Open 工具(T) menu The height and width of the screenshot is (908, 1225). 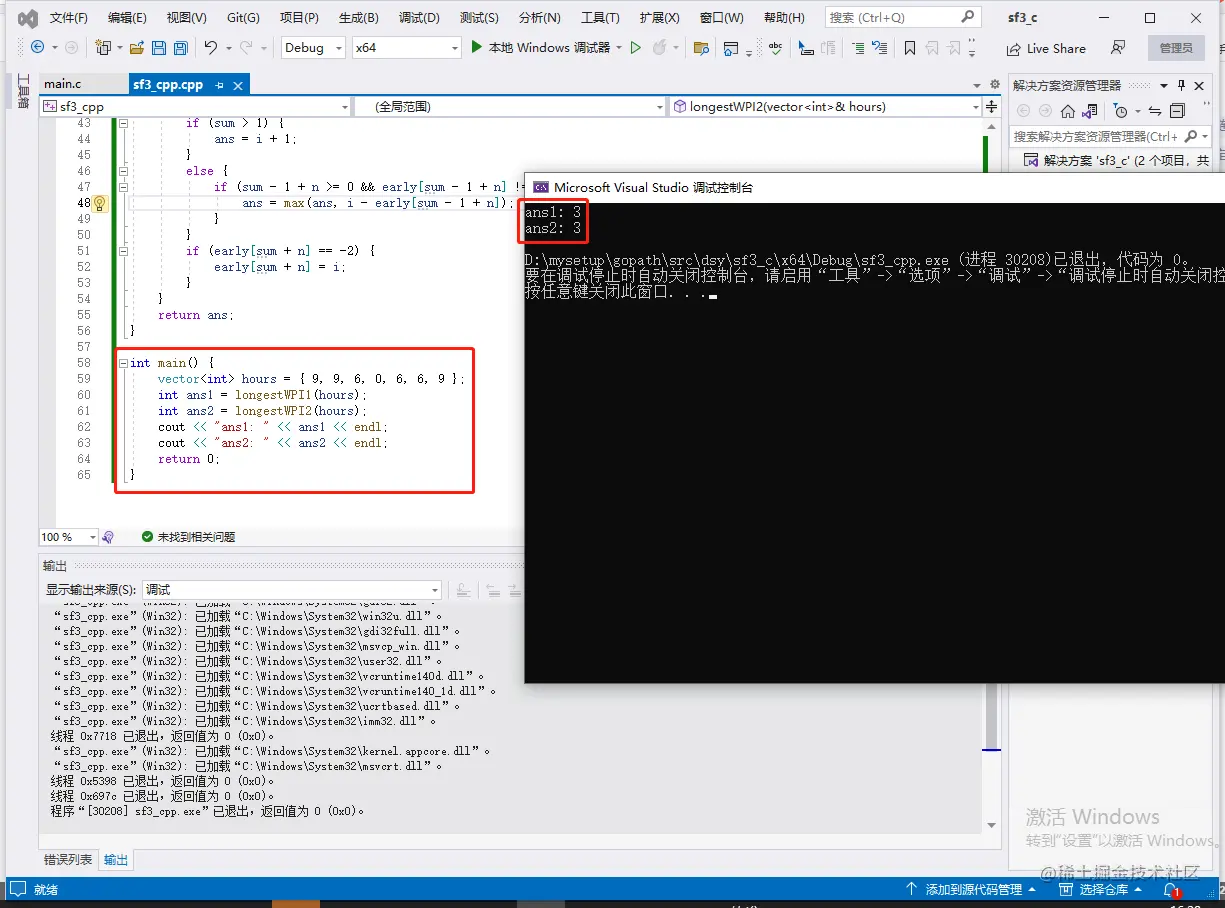(x=600, y=18)
